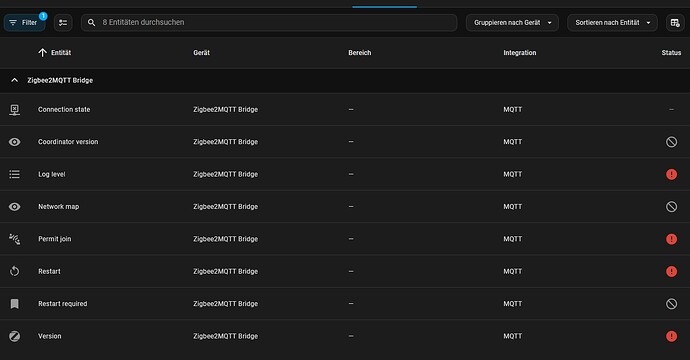The image size is (690, 360).
Task: Open table column settings icon
Action: point(675,22)
